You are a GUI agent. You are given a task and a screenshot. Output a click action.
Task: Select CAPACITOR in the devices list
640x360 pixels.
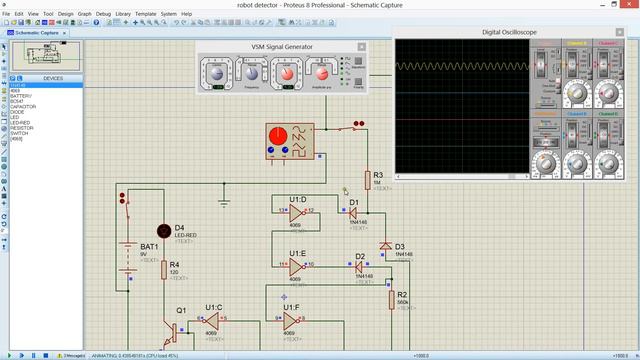pos(46,107)
